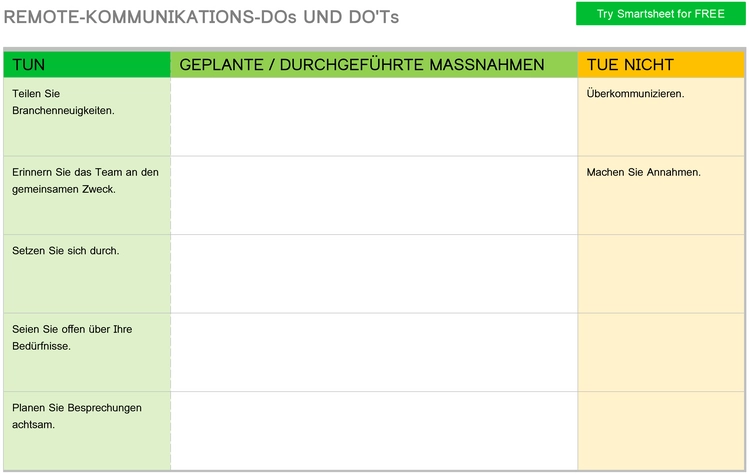The height and width of the screenshot is (474, 749).
Task: Click the title REMOTE-KOMMUNIKATIONS-DOs UND DO'Ts
Action: tap(201, 17)
